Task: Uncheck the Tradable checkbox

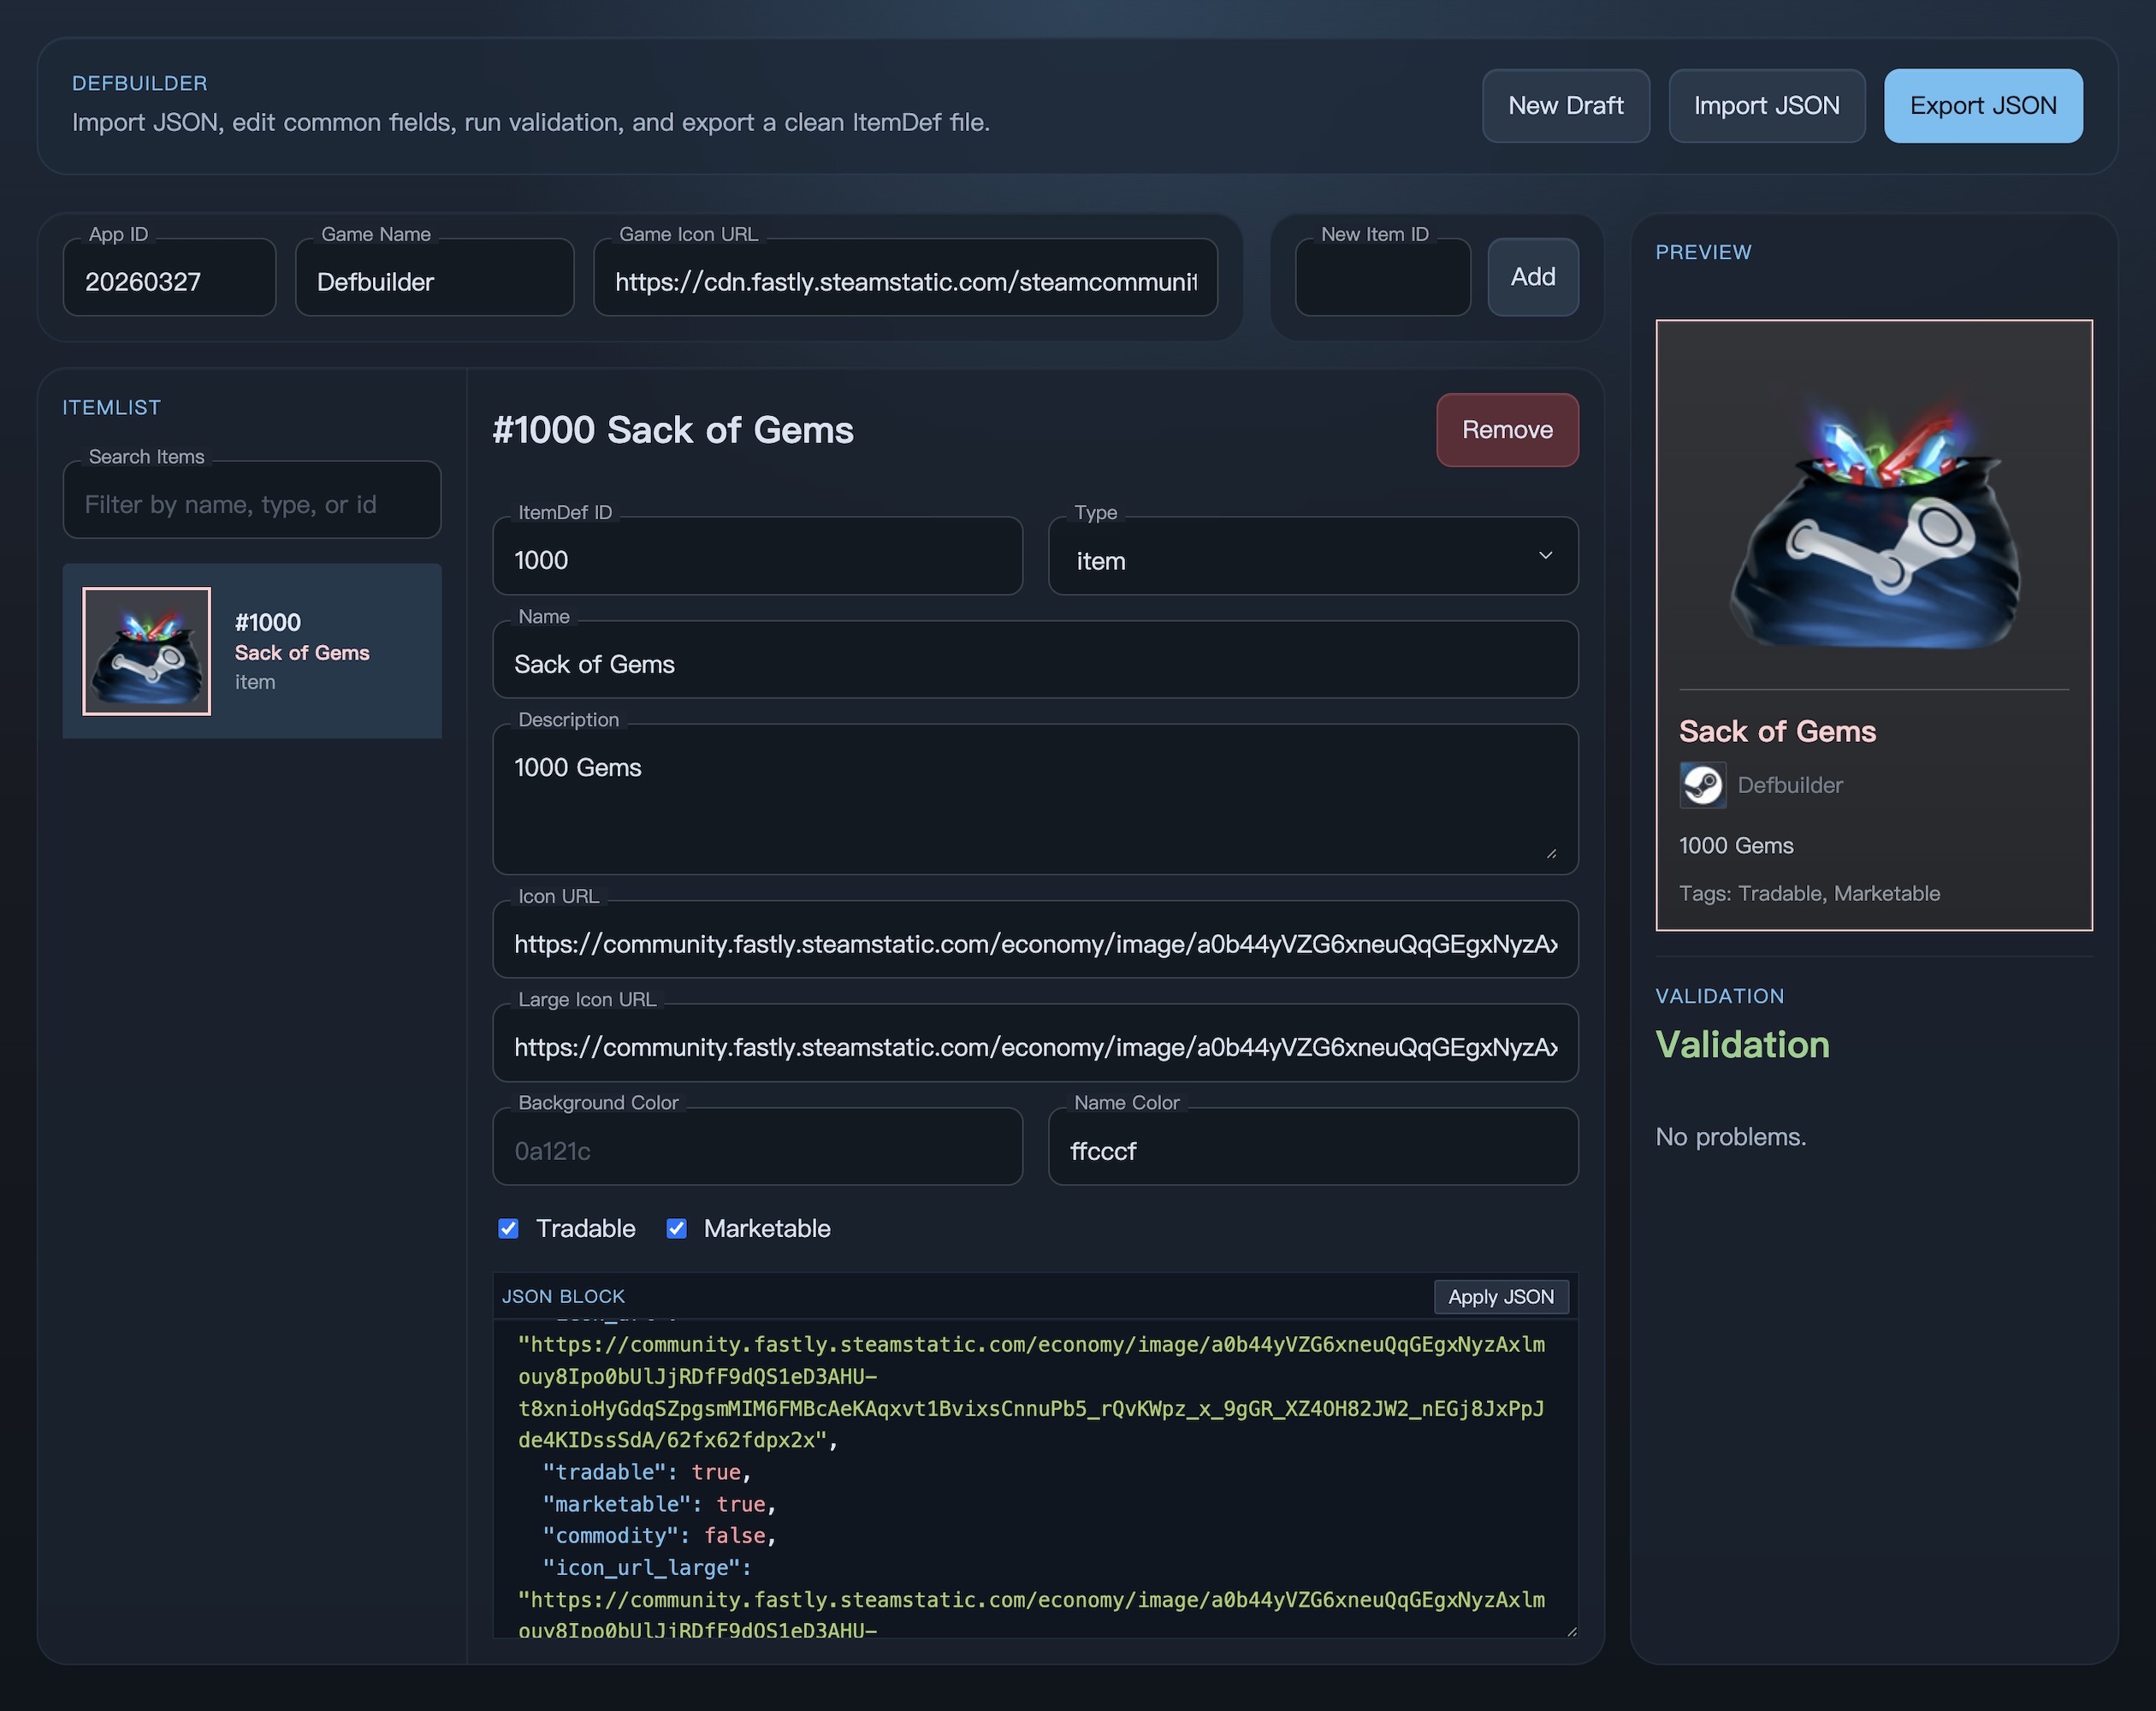Action: click(x=508, y=1228)
